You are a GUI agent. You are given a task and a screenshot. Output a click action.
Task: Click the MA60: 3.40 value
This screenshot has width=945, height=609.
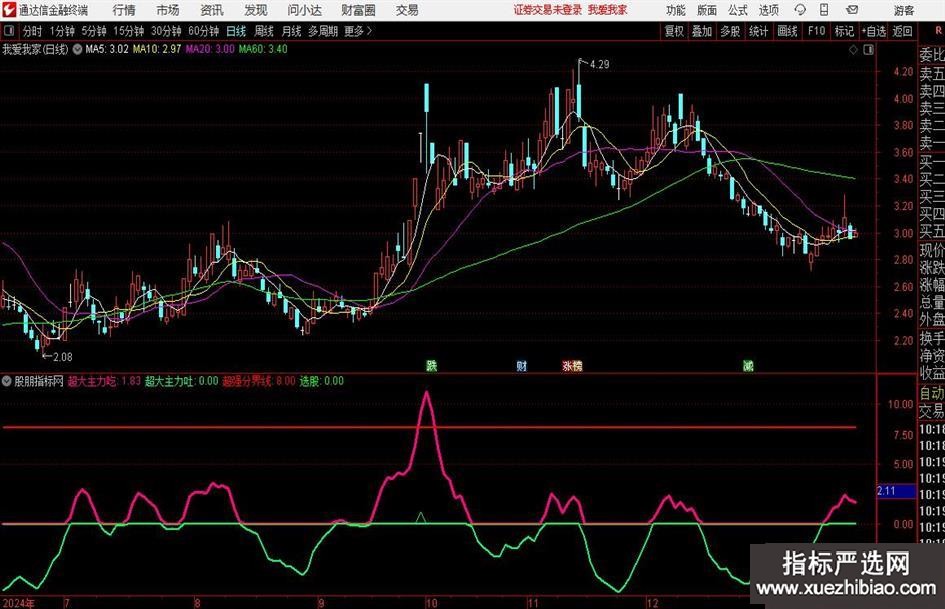tap(263, 49)
